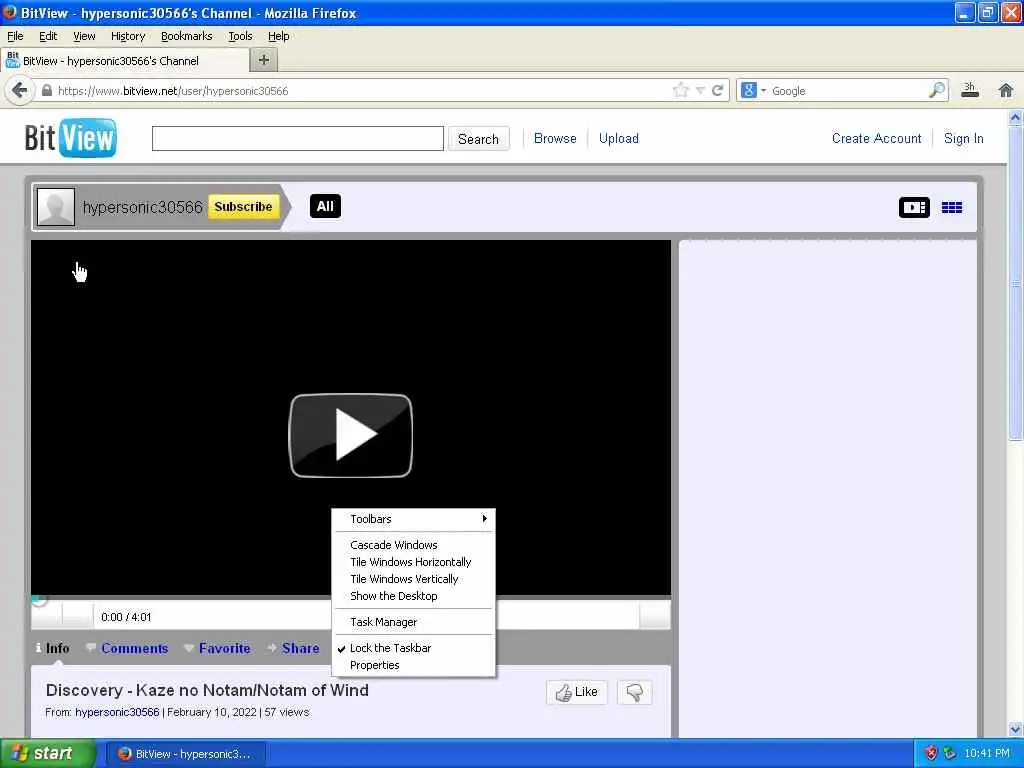The width and height of the screenshot is (1024, 768).
Task: Open the Help menu
Action: 279,36
